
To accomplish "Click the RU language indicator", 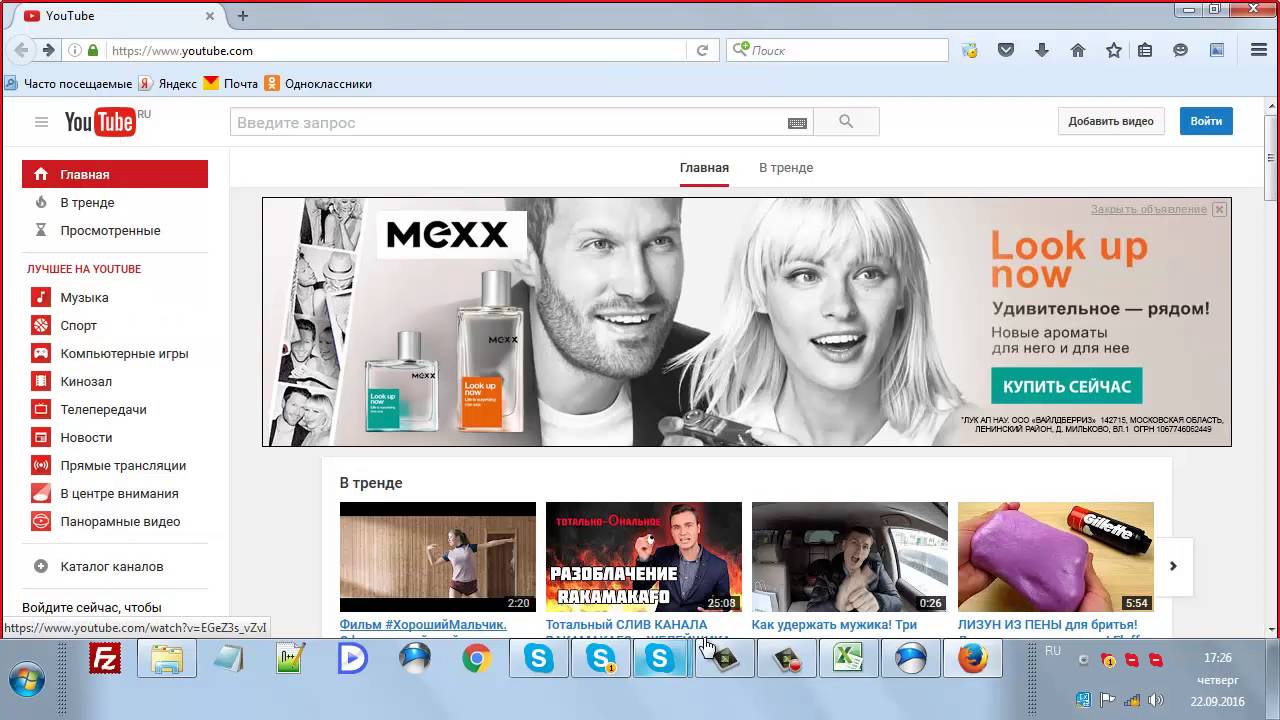I will pos(1053,651).
